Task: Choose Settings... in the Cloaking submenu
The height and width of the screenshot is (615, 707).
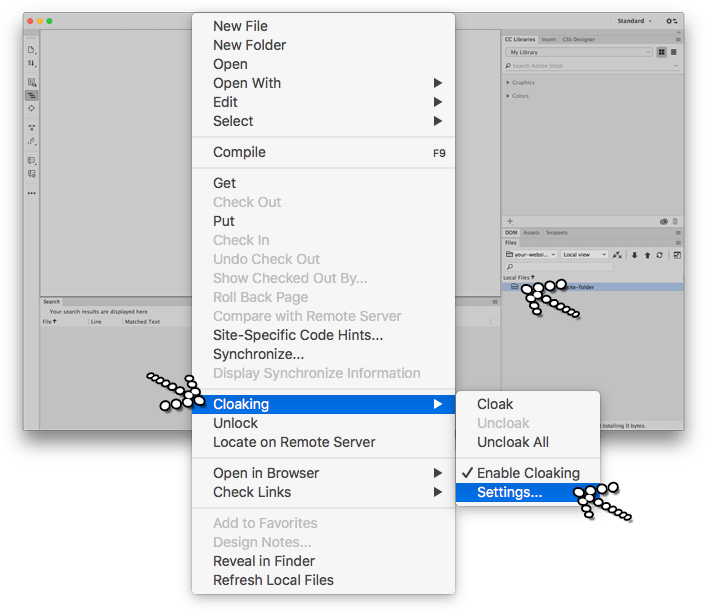Action: [528, 492]
